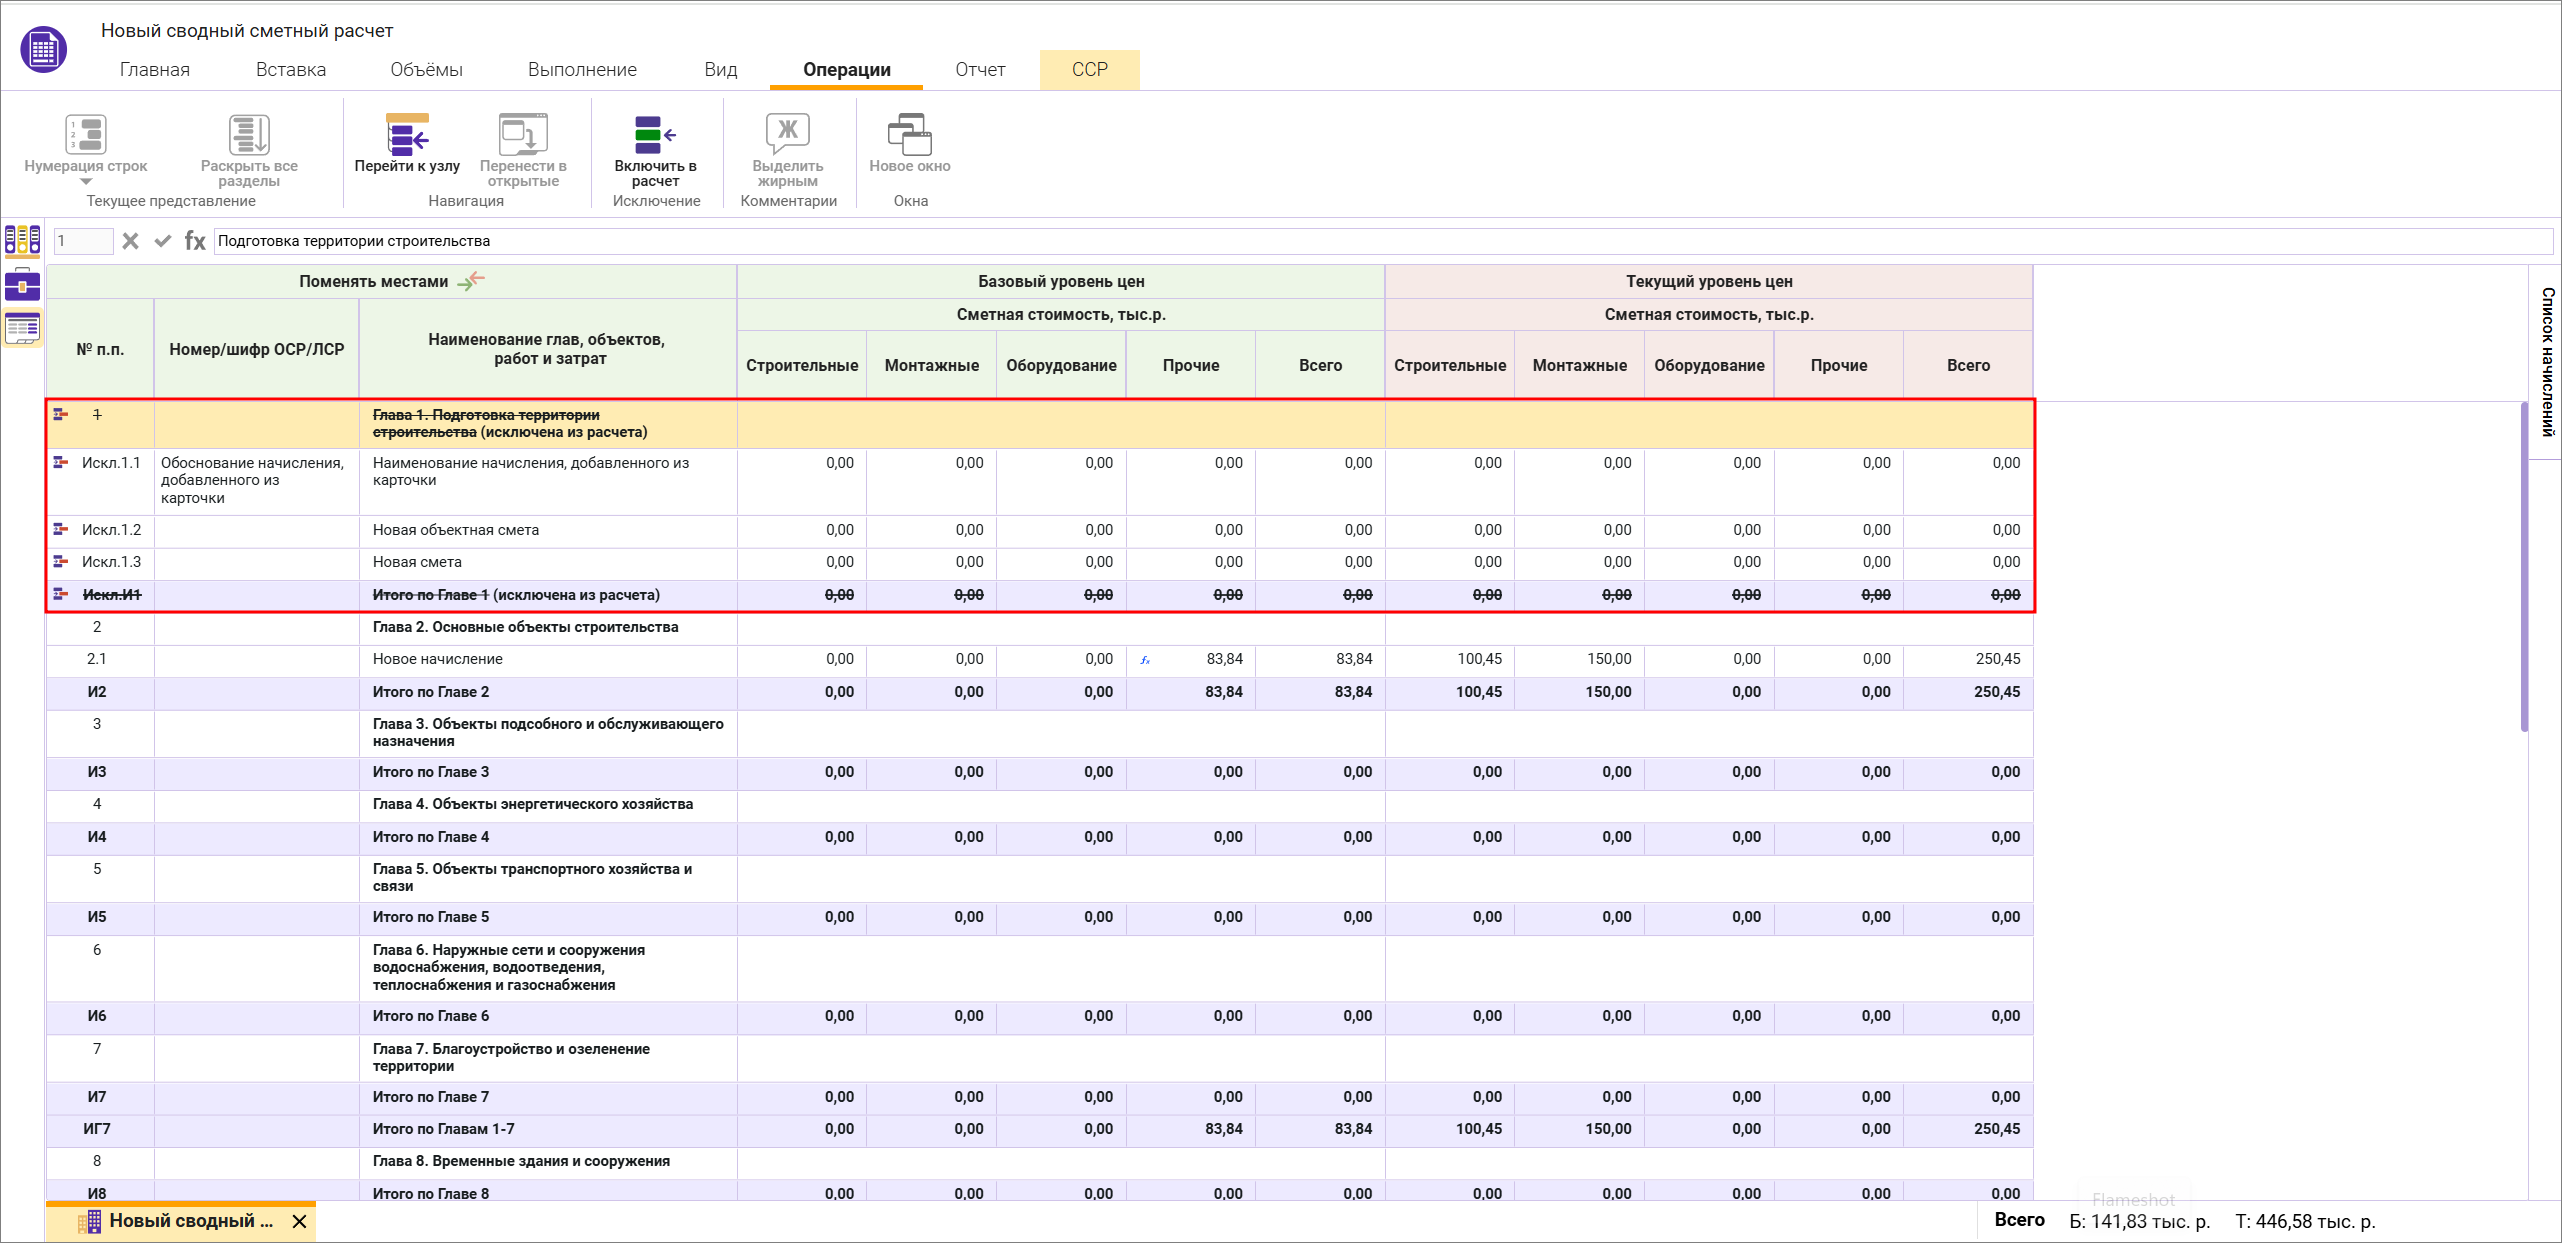
Task: Close the Новый сводный document tab
Action: coord(299,1221)
